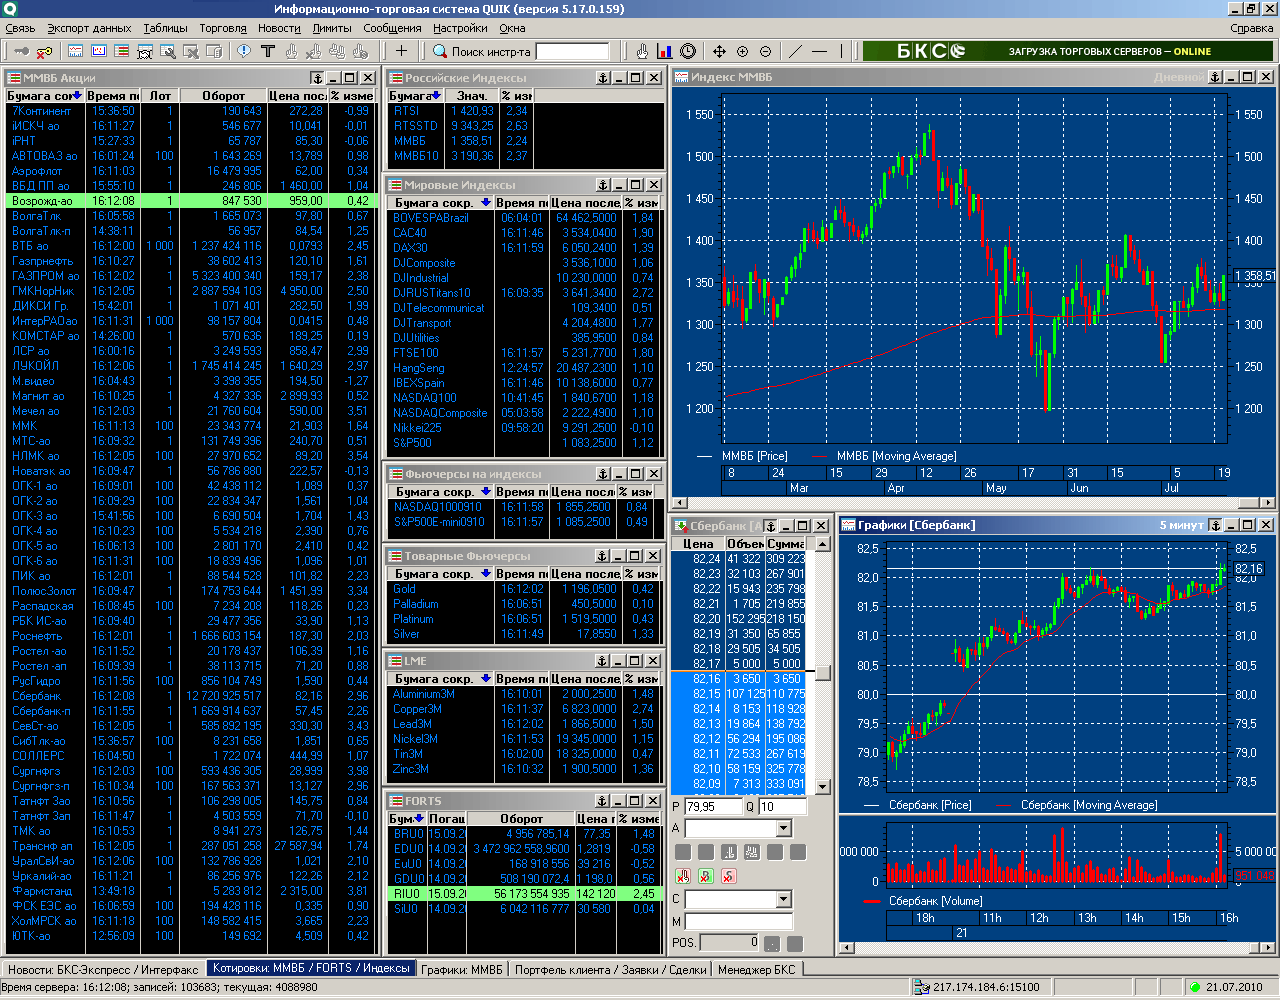This screenshot has width=1280, height=1000.
Task: Click scroll-up arrow in Сбербанк quotes
Action: click(822, 544)
